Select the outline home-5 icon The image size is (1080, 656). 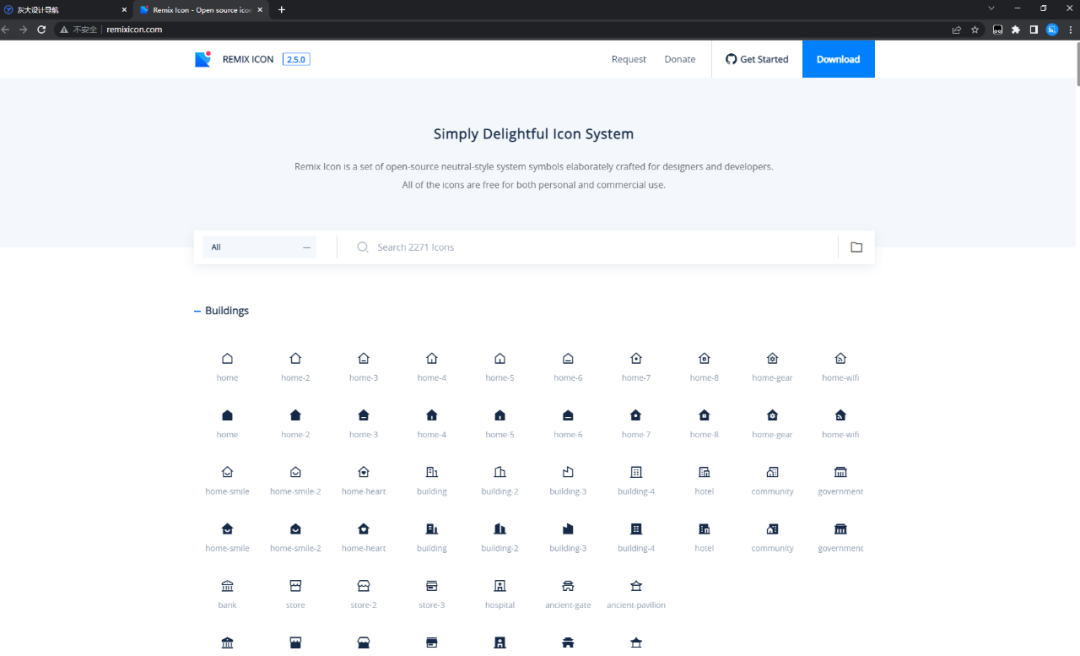click(x=500, y=358)
